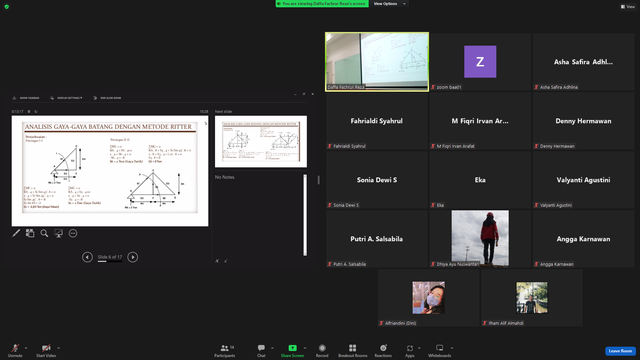
Task: Click the notes pane scrollbar
Action: 304,215
